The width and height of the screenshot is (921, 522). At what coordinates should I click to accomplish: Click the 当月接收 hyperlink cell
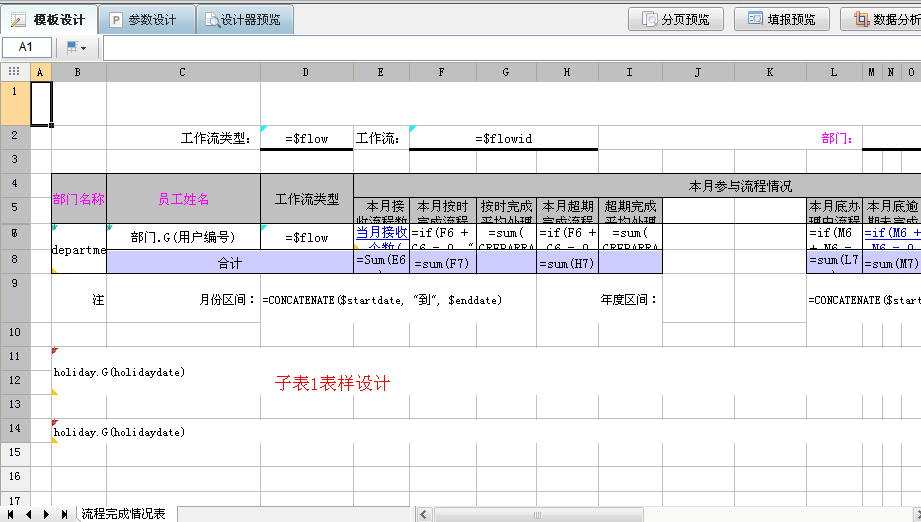point(381,237)
